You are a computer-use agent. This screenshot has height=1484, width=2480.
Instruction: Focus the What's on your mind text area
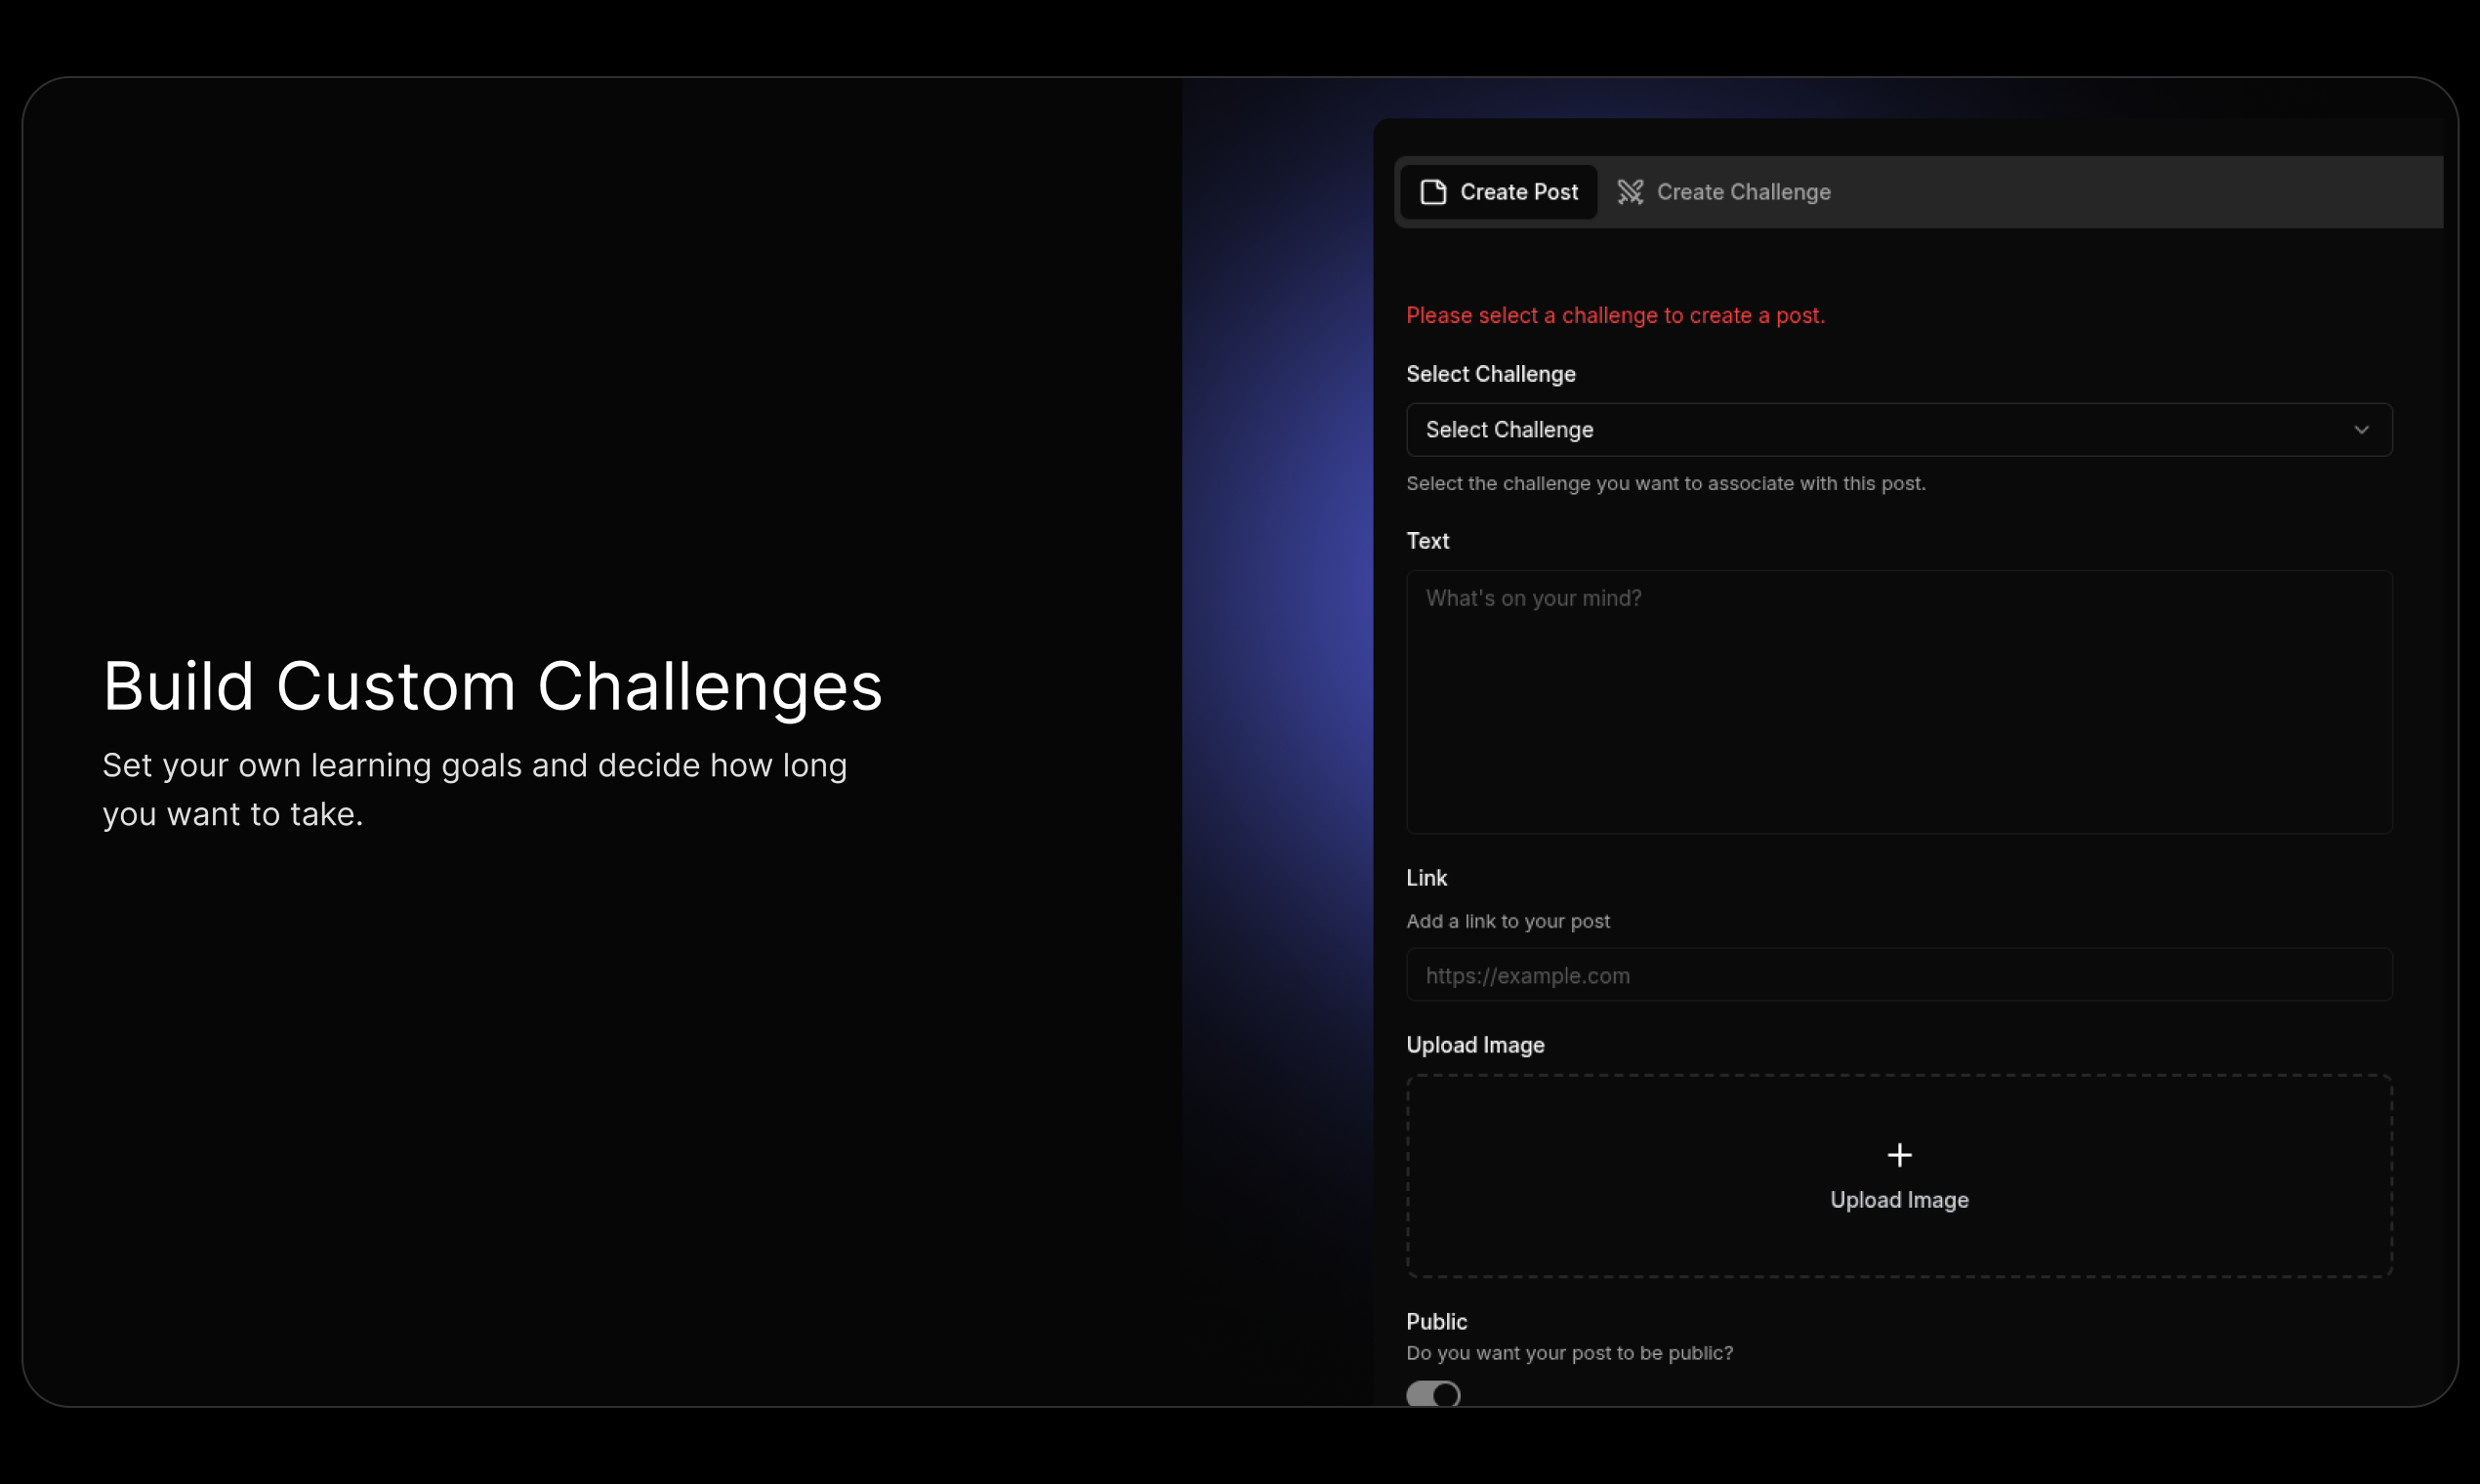click(x=1899, y=702)
